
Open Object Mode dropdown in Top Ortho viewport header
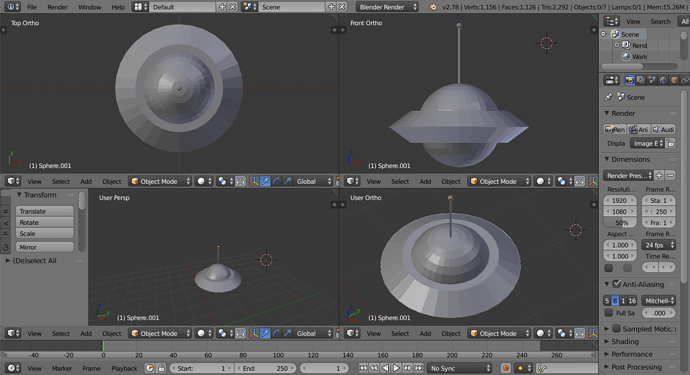(160, 181)
